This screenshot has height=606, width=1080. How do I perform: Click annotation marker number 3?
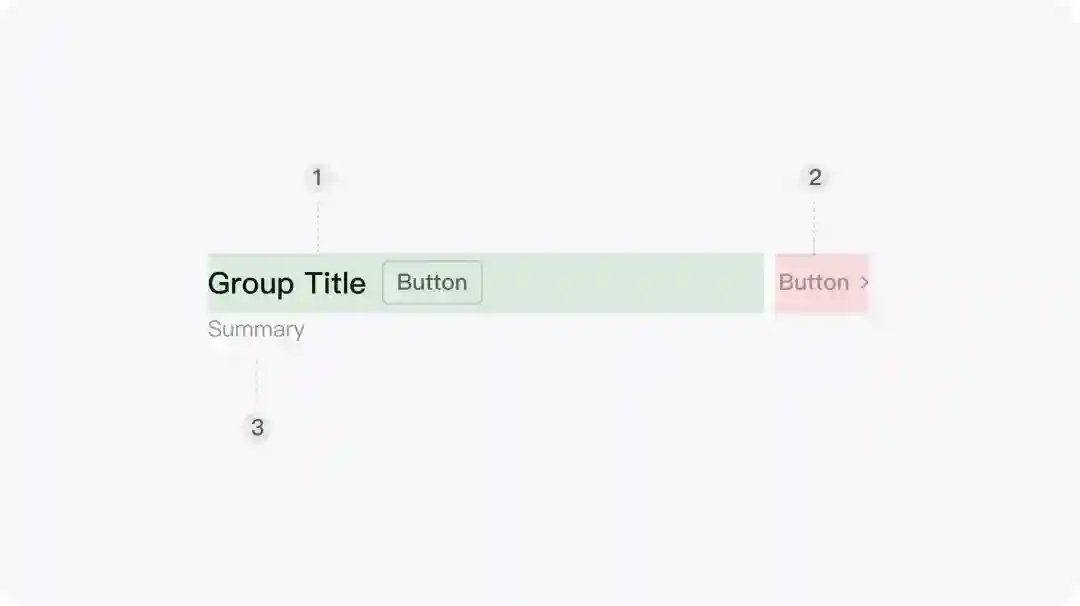257,428
